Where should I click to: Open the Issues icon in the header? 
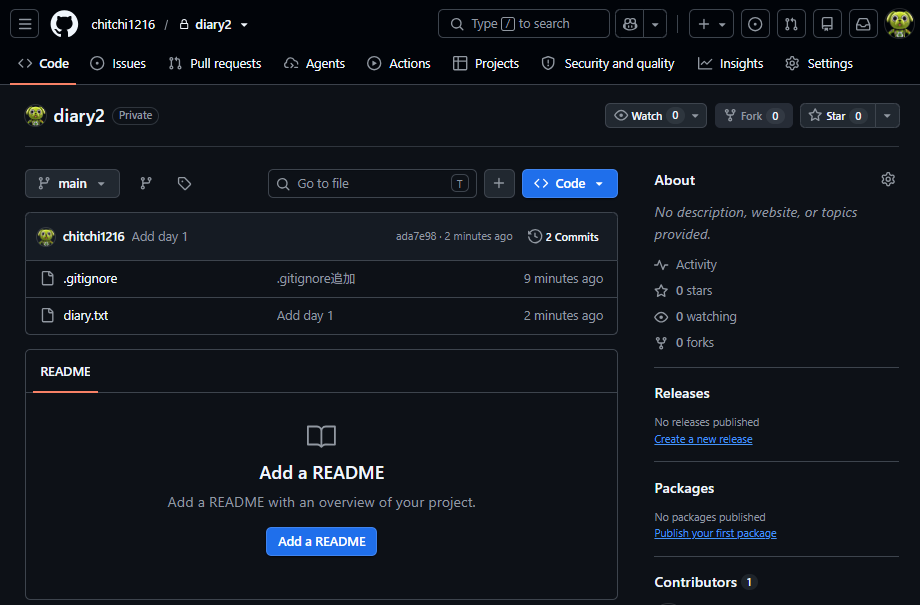click(x=755, y=24)
